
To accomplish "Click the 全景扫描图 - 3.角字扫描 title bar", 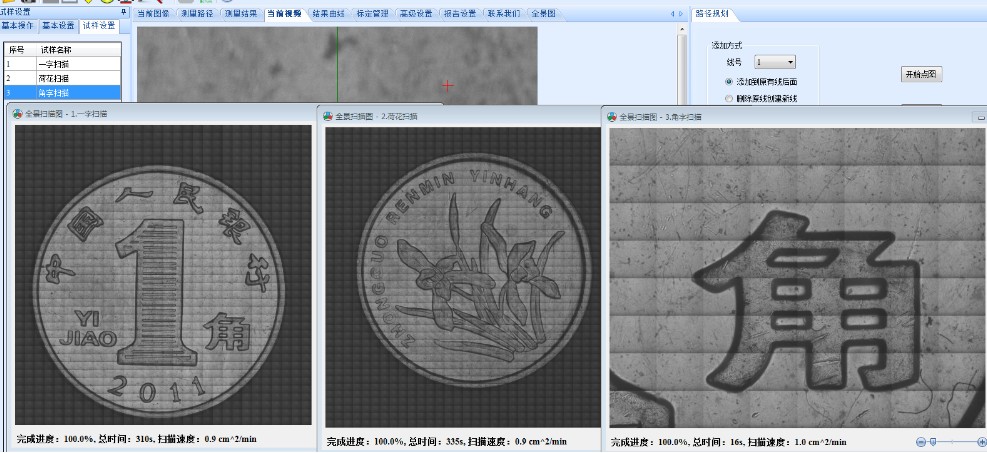I will click(x=794, y=117).
